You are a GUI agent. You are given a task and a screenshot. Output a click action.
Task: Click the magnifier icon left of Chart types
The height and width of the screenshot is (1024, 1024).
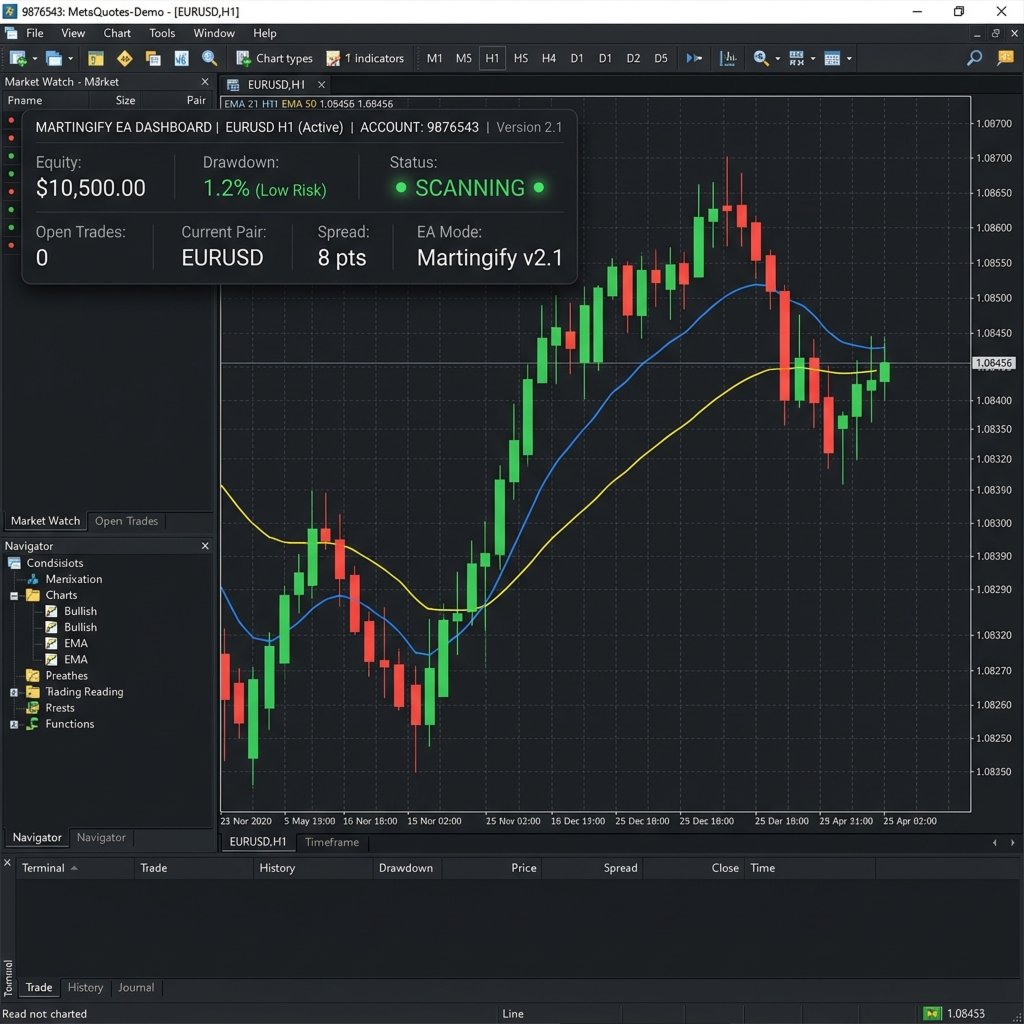point(210,58)
